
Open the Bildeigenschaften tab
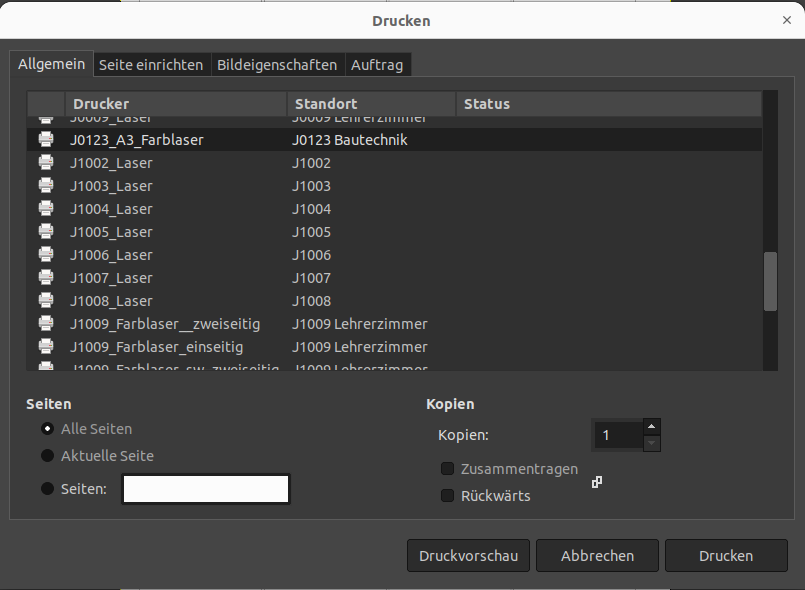[276, 64]
